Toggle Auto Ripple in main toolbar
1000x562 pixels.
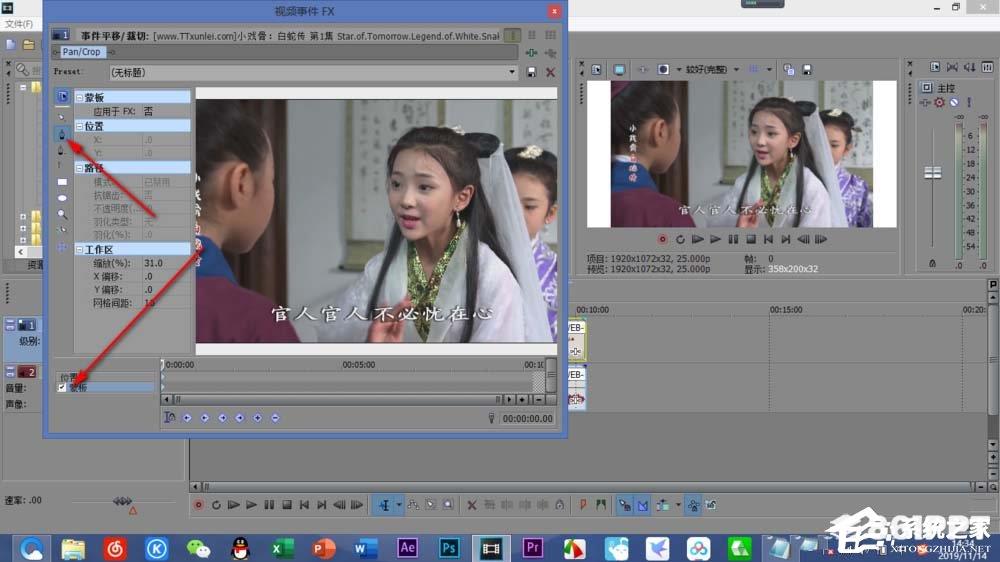tap(663, 505)
